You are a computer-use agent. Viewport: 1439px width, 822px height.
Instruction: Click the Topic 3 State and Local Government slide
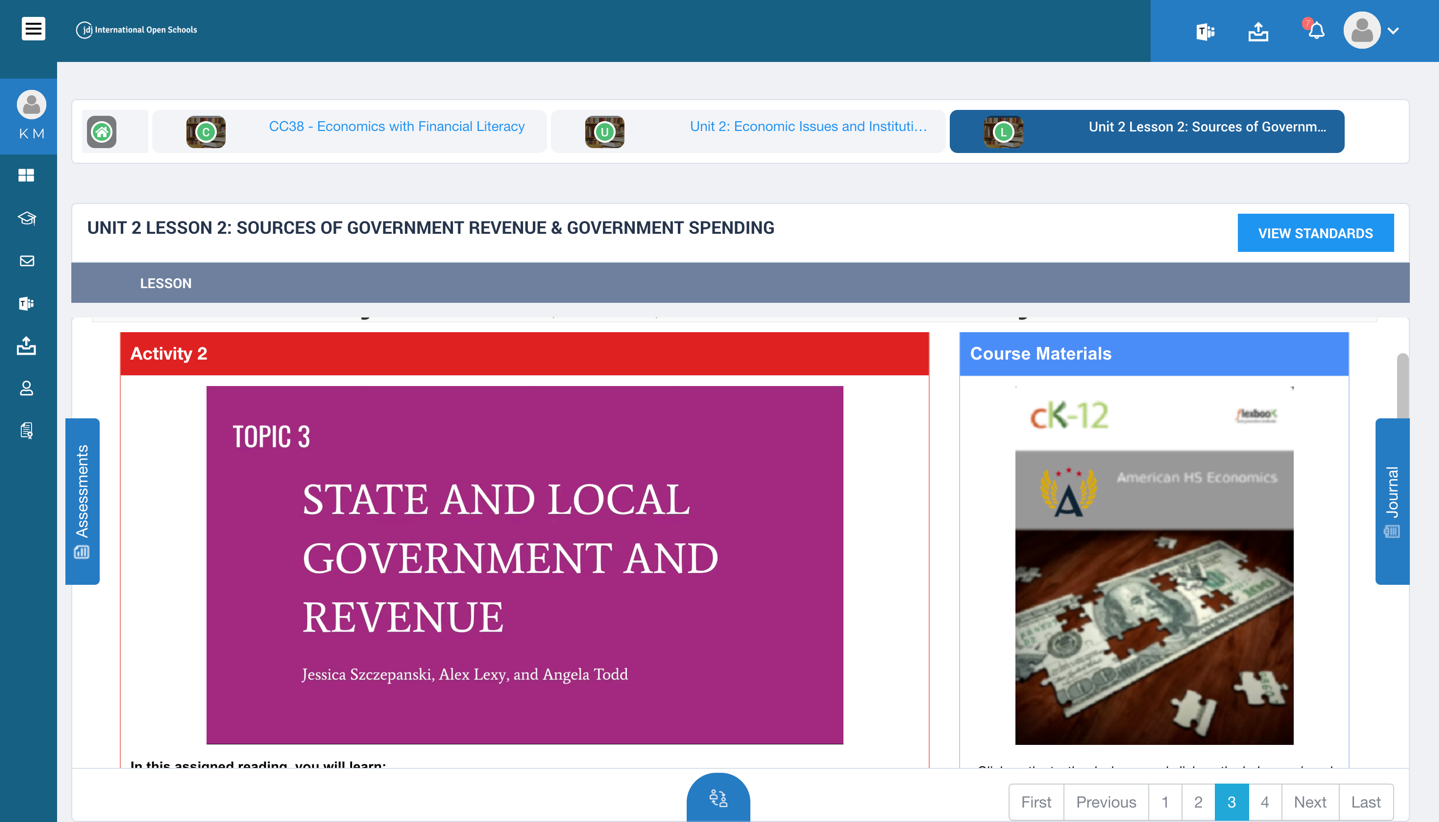(524, 565)
